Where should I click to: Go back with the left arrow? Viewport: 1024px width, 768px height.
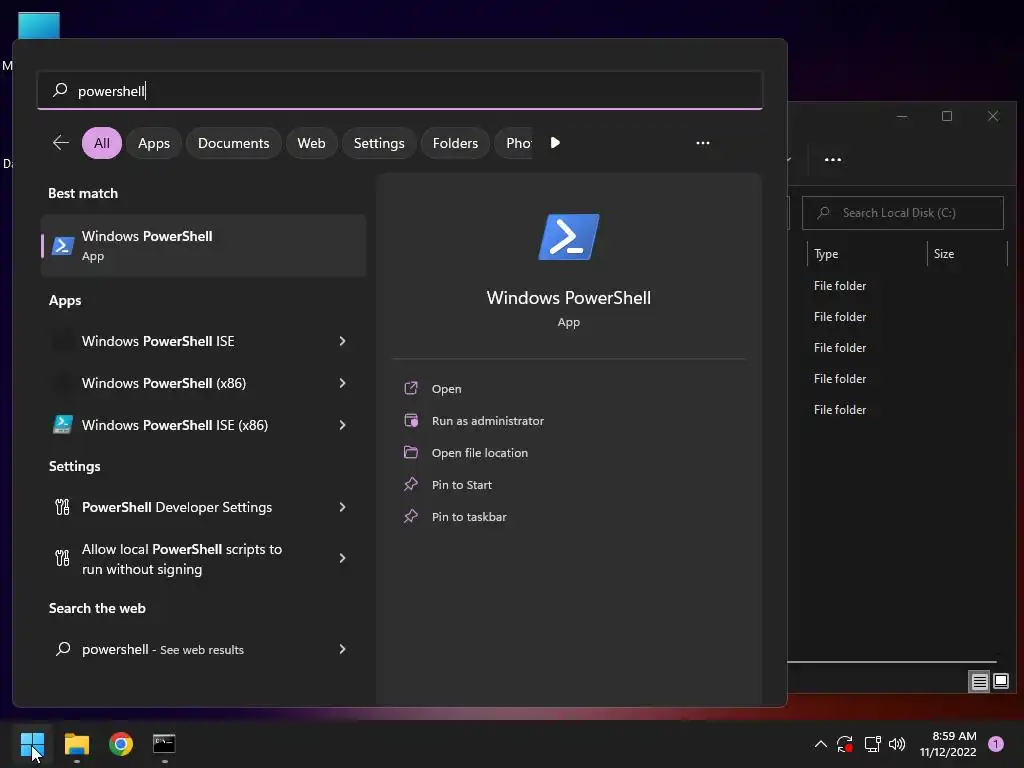pyautogui.click(x=61, y=142)
